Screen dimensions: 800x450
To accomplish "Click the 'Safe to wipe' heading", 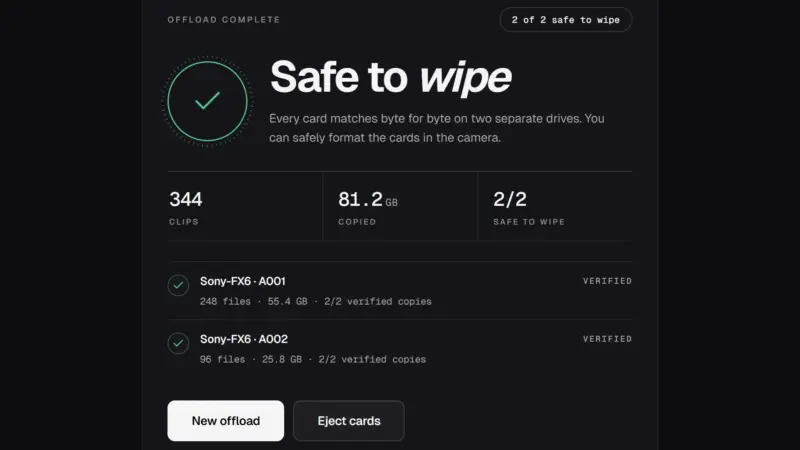I will pyautogui.click(x=390, y=77).
